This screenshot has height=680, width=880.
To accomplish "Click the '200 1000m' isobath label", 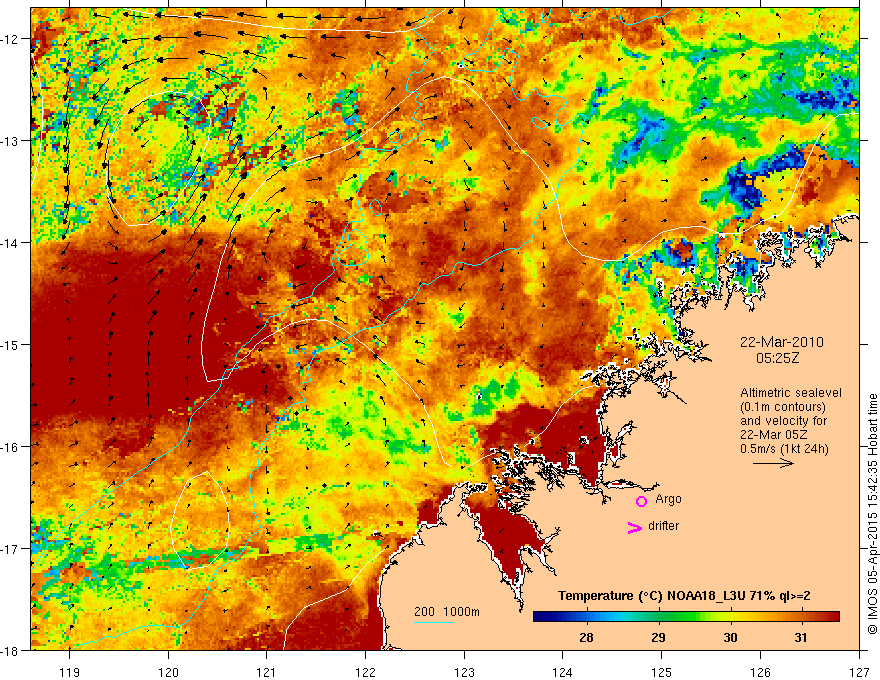I will click(447, 612).
